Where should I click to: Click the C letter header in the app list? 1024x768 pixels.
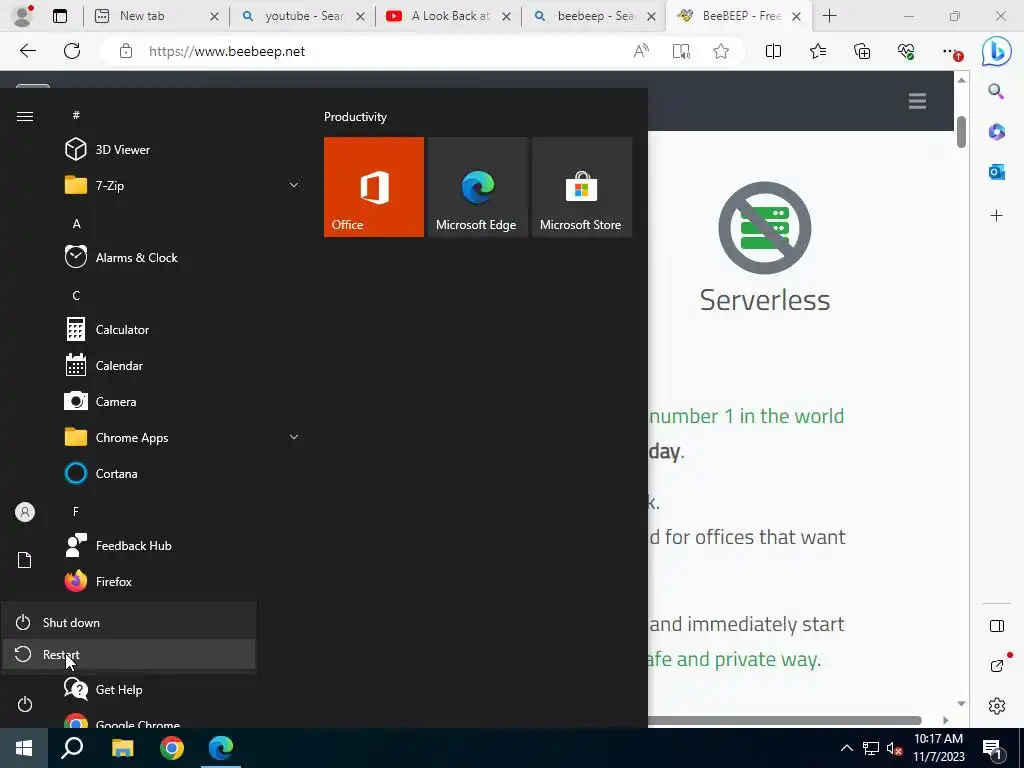click(76, 295)
